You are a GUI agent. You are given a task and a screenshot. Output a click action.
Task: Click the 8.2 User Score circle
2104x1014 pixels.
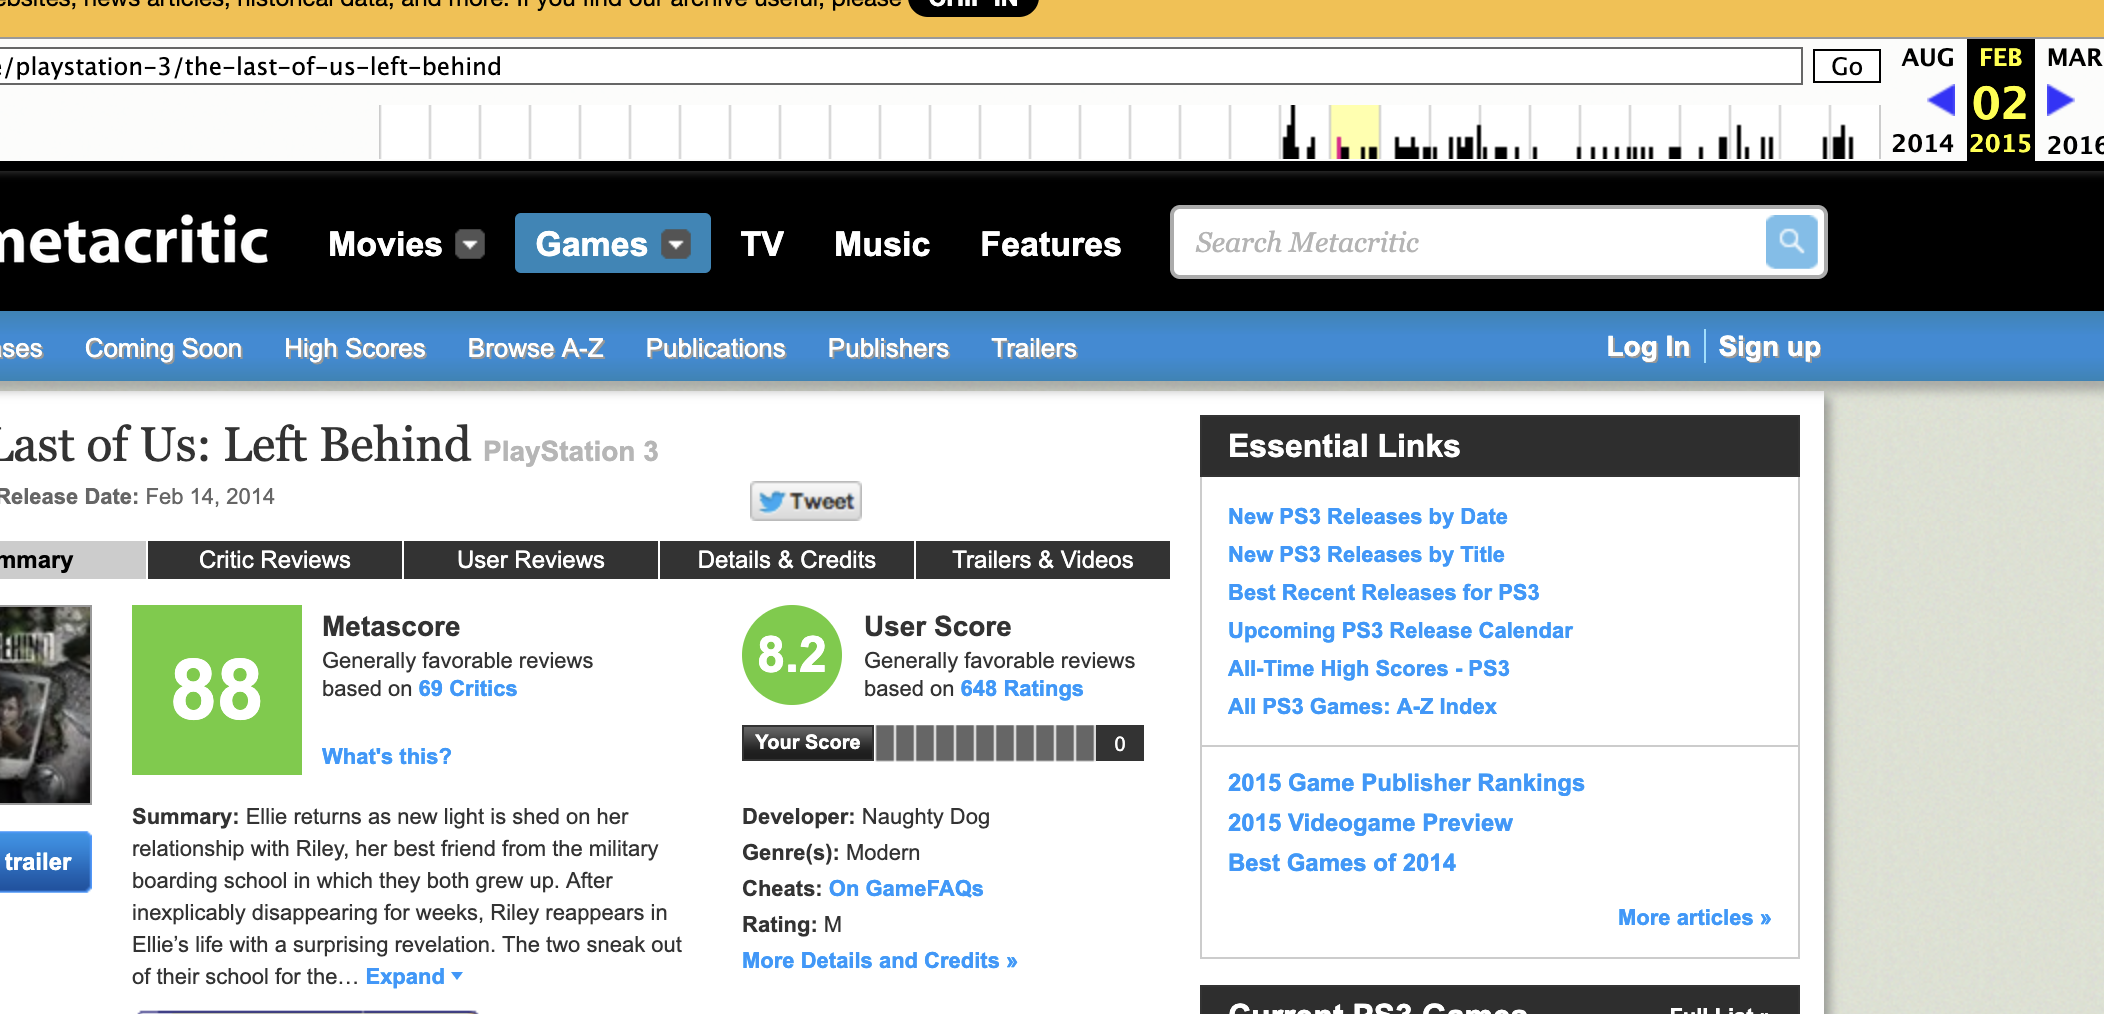792,655
